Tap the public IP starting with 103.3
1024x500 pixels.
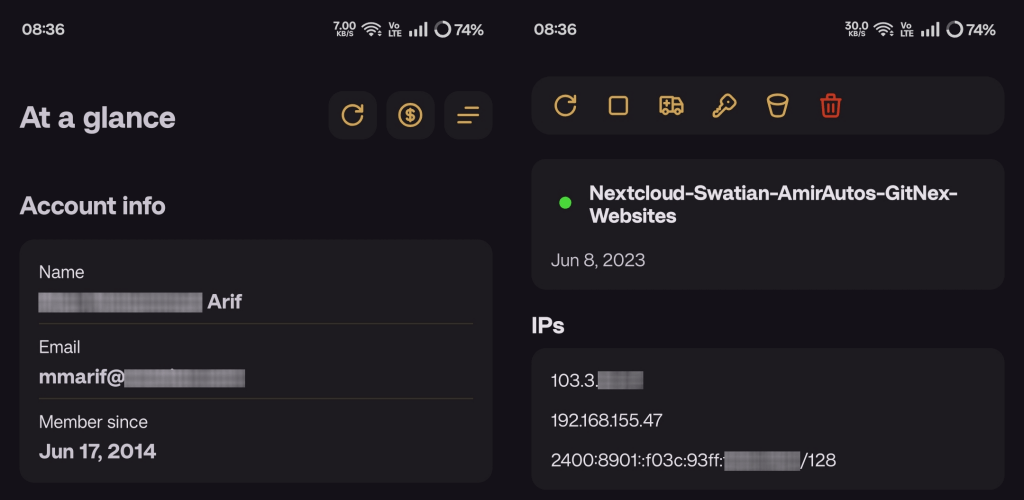coord(596,380)
